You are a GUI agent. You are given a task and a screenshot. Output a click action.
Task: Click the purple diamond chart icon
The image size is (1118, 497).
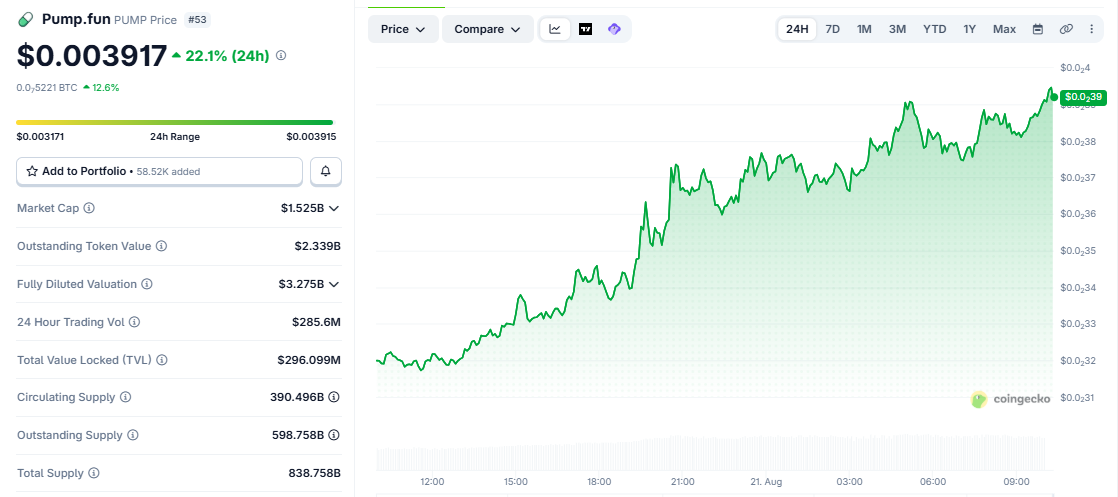[x=615, y=29]
